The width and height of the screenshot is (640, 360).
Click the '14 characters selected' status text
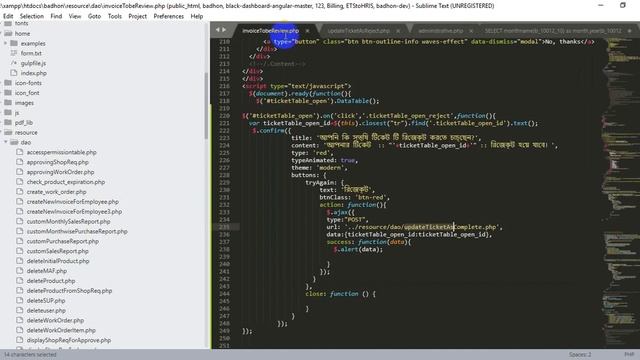tap(30, 355)
